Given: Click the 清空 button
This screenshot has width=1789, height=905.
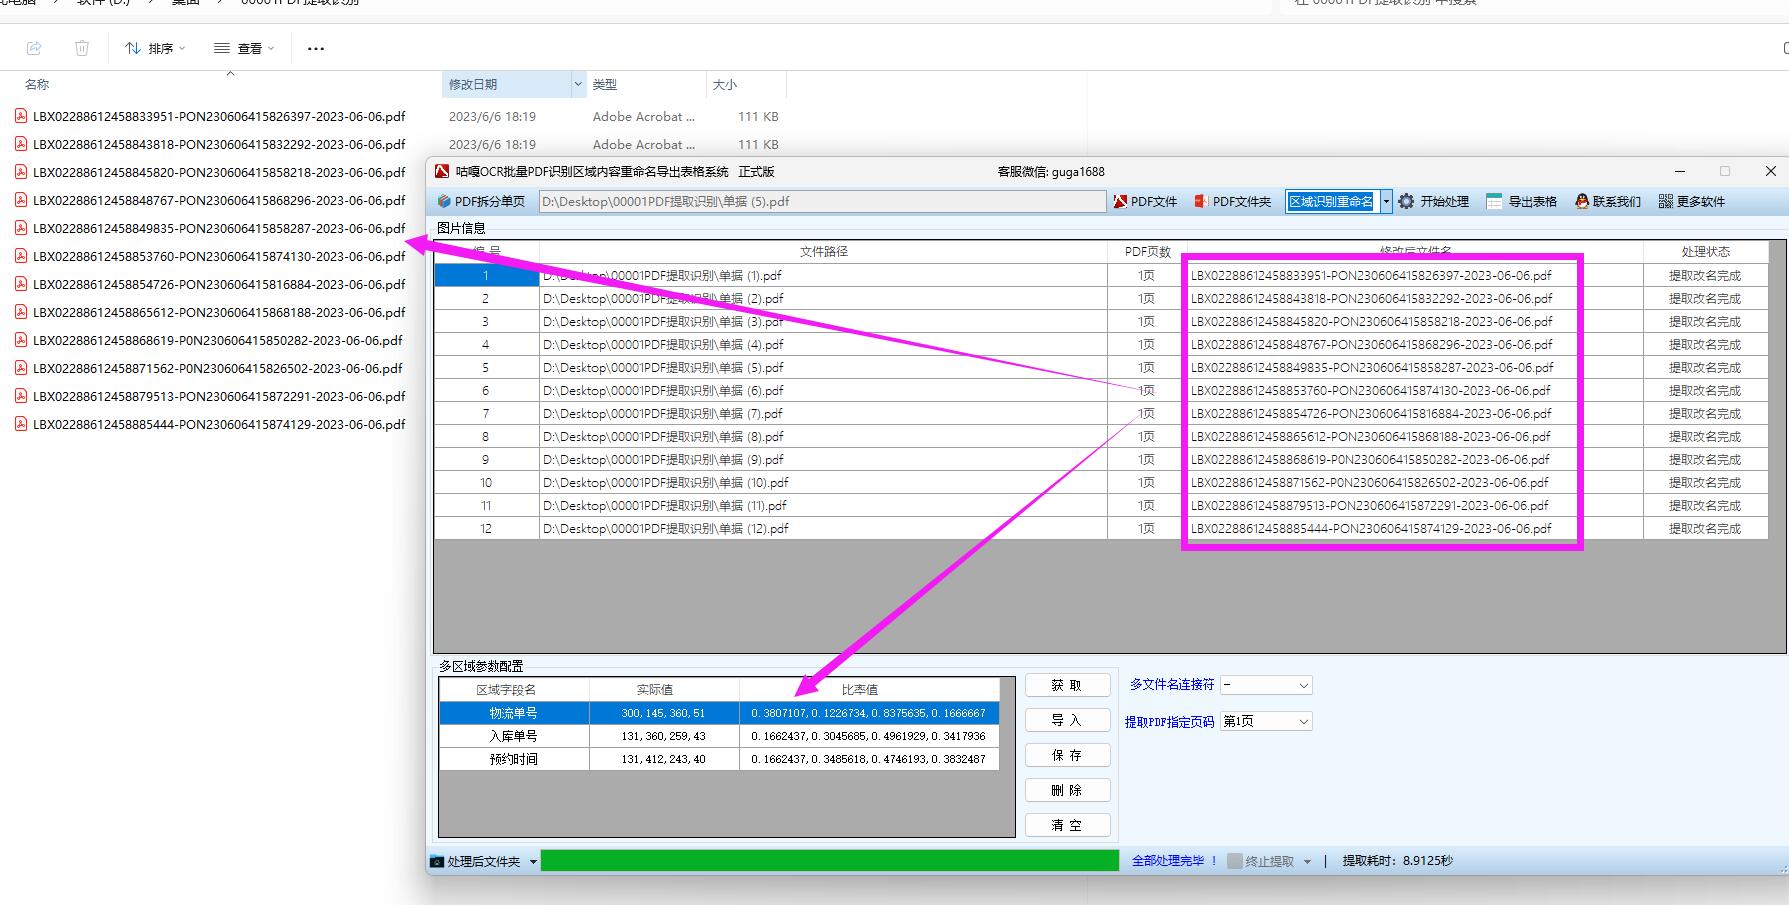Looking at the screenshot, I should pyautogui.click(x=1067, y=825).
